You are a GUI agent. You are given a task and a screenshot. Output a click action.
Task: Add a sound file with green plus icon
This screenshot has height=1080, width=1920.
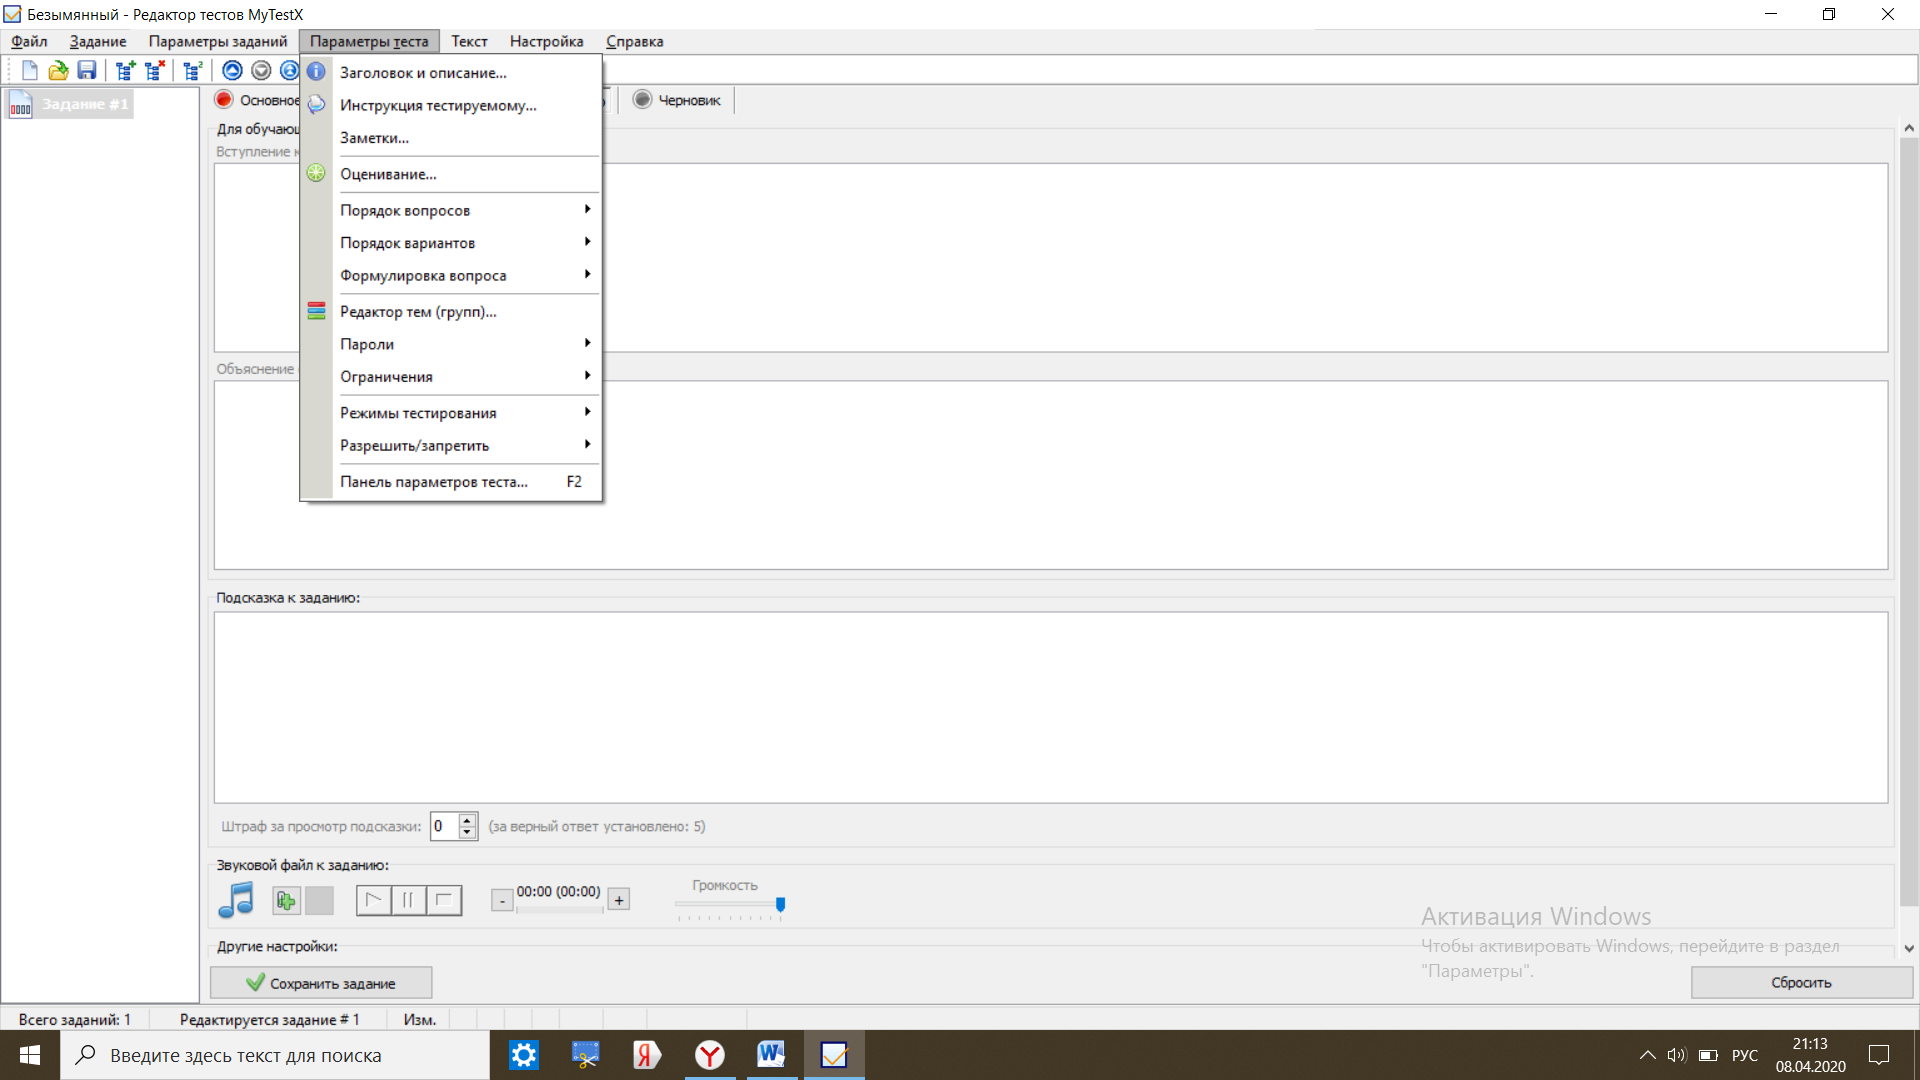[286, 900]
